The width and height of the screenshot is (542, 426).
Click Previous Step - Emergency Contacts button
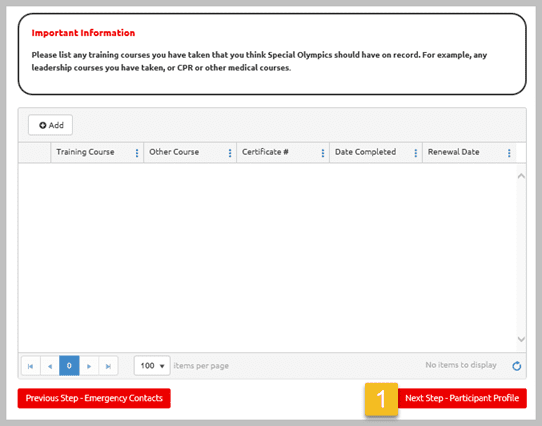coord(94,398)
